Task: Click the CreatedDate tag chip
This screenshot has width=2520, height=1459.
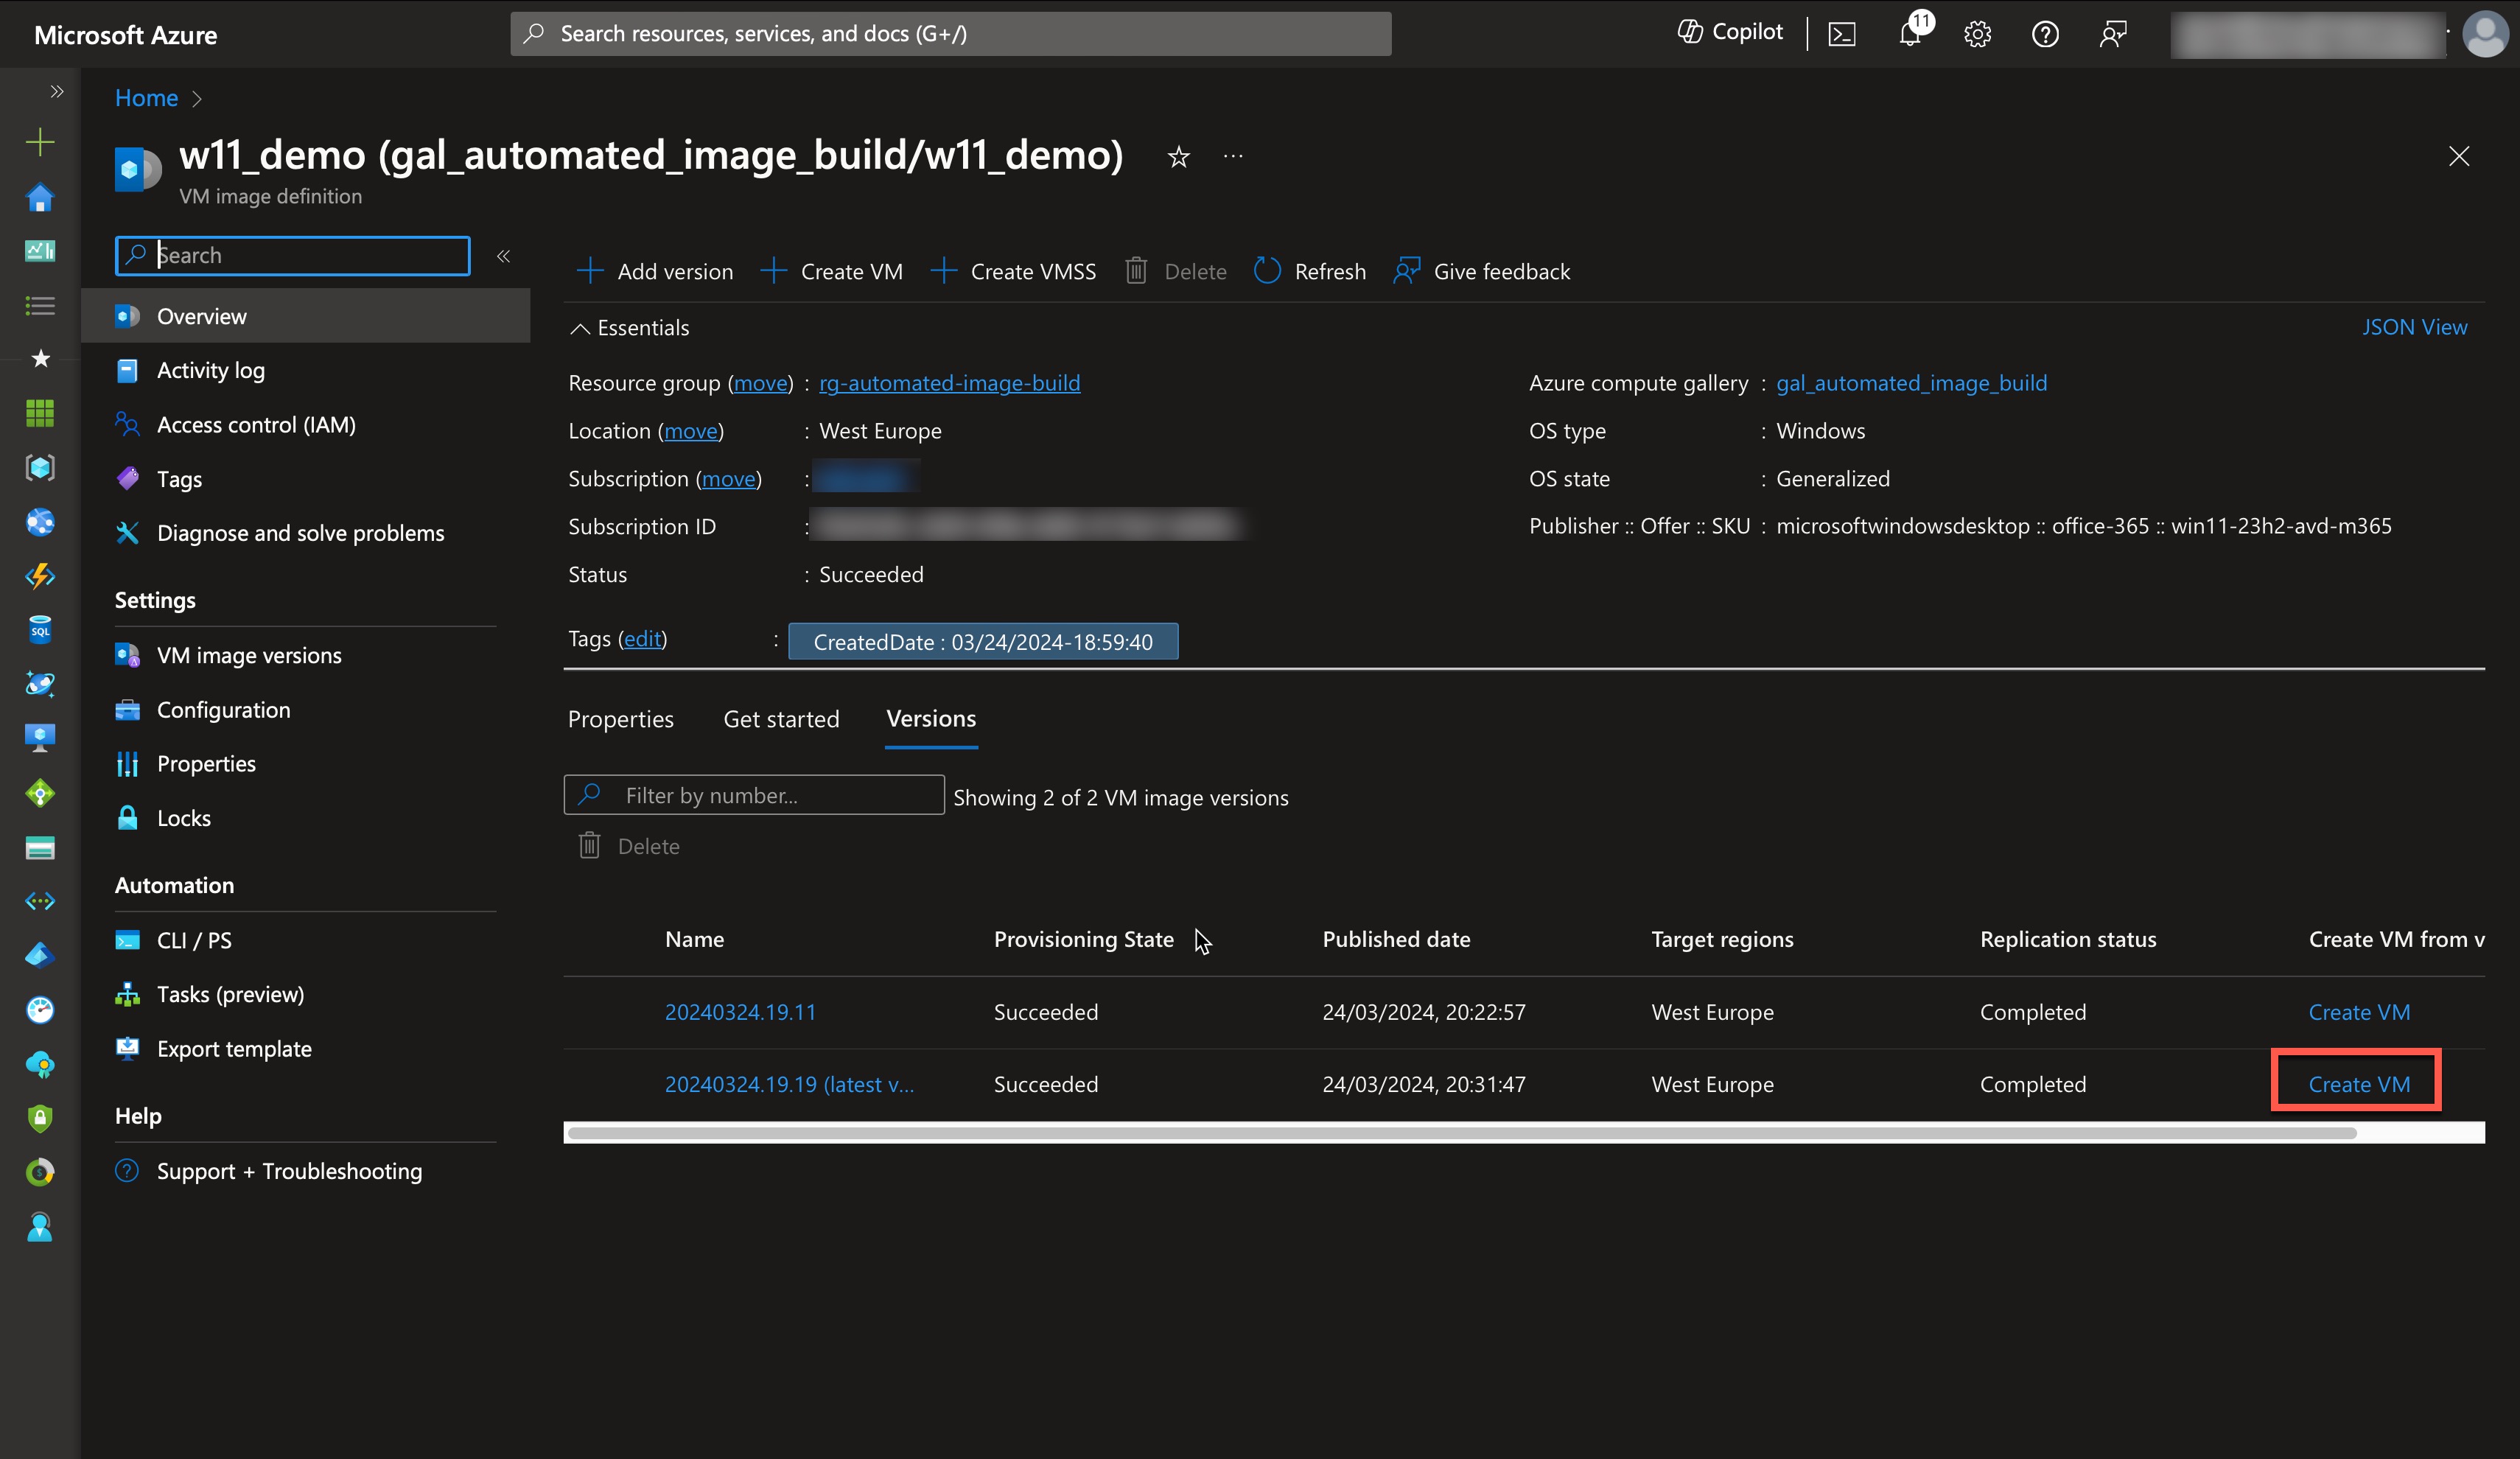Action: (983, 642)
